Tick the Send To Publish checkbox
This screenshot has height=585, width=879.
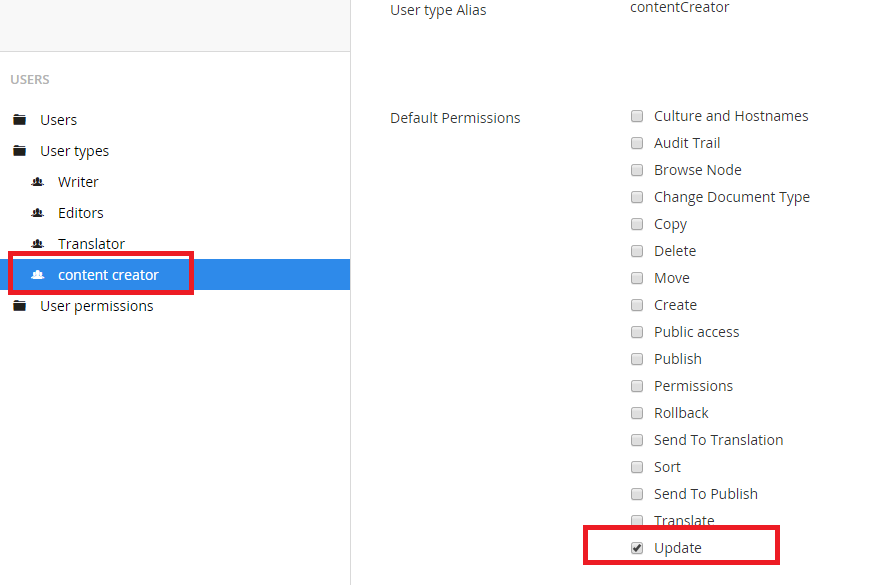pos(637,494)
